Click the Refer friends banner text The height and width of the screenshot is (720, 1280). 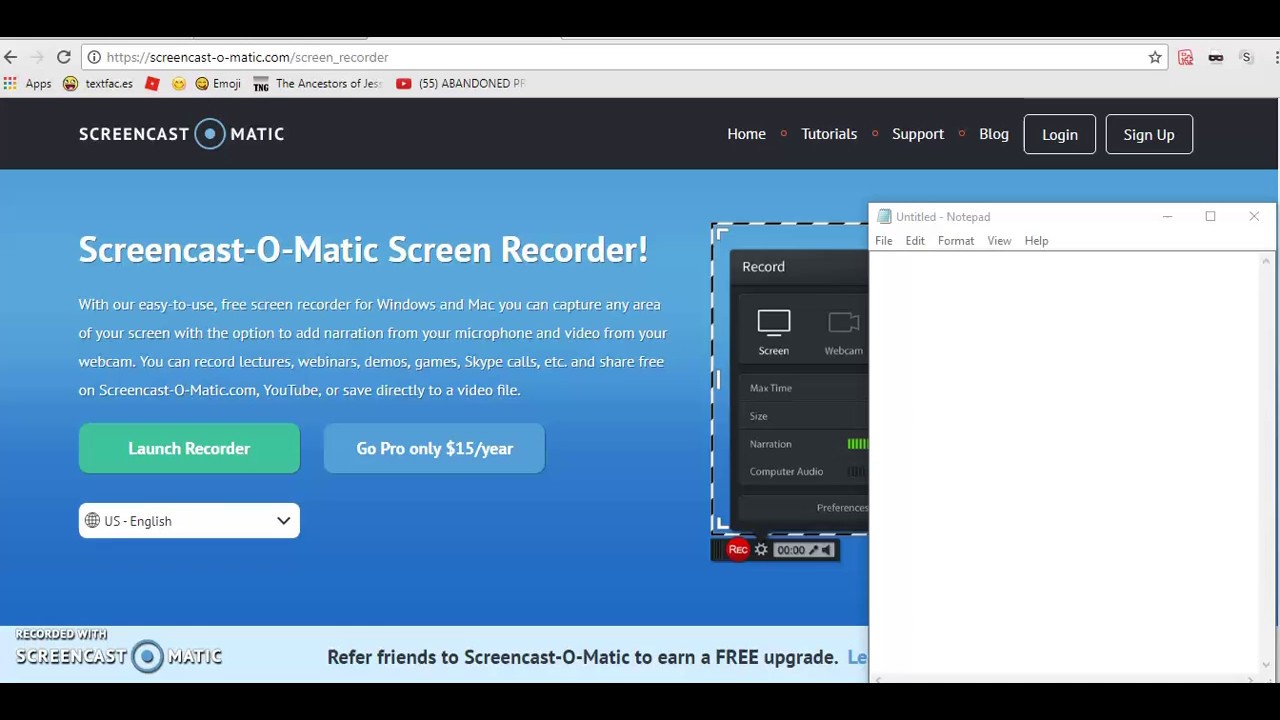(x=582, y=657)
